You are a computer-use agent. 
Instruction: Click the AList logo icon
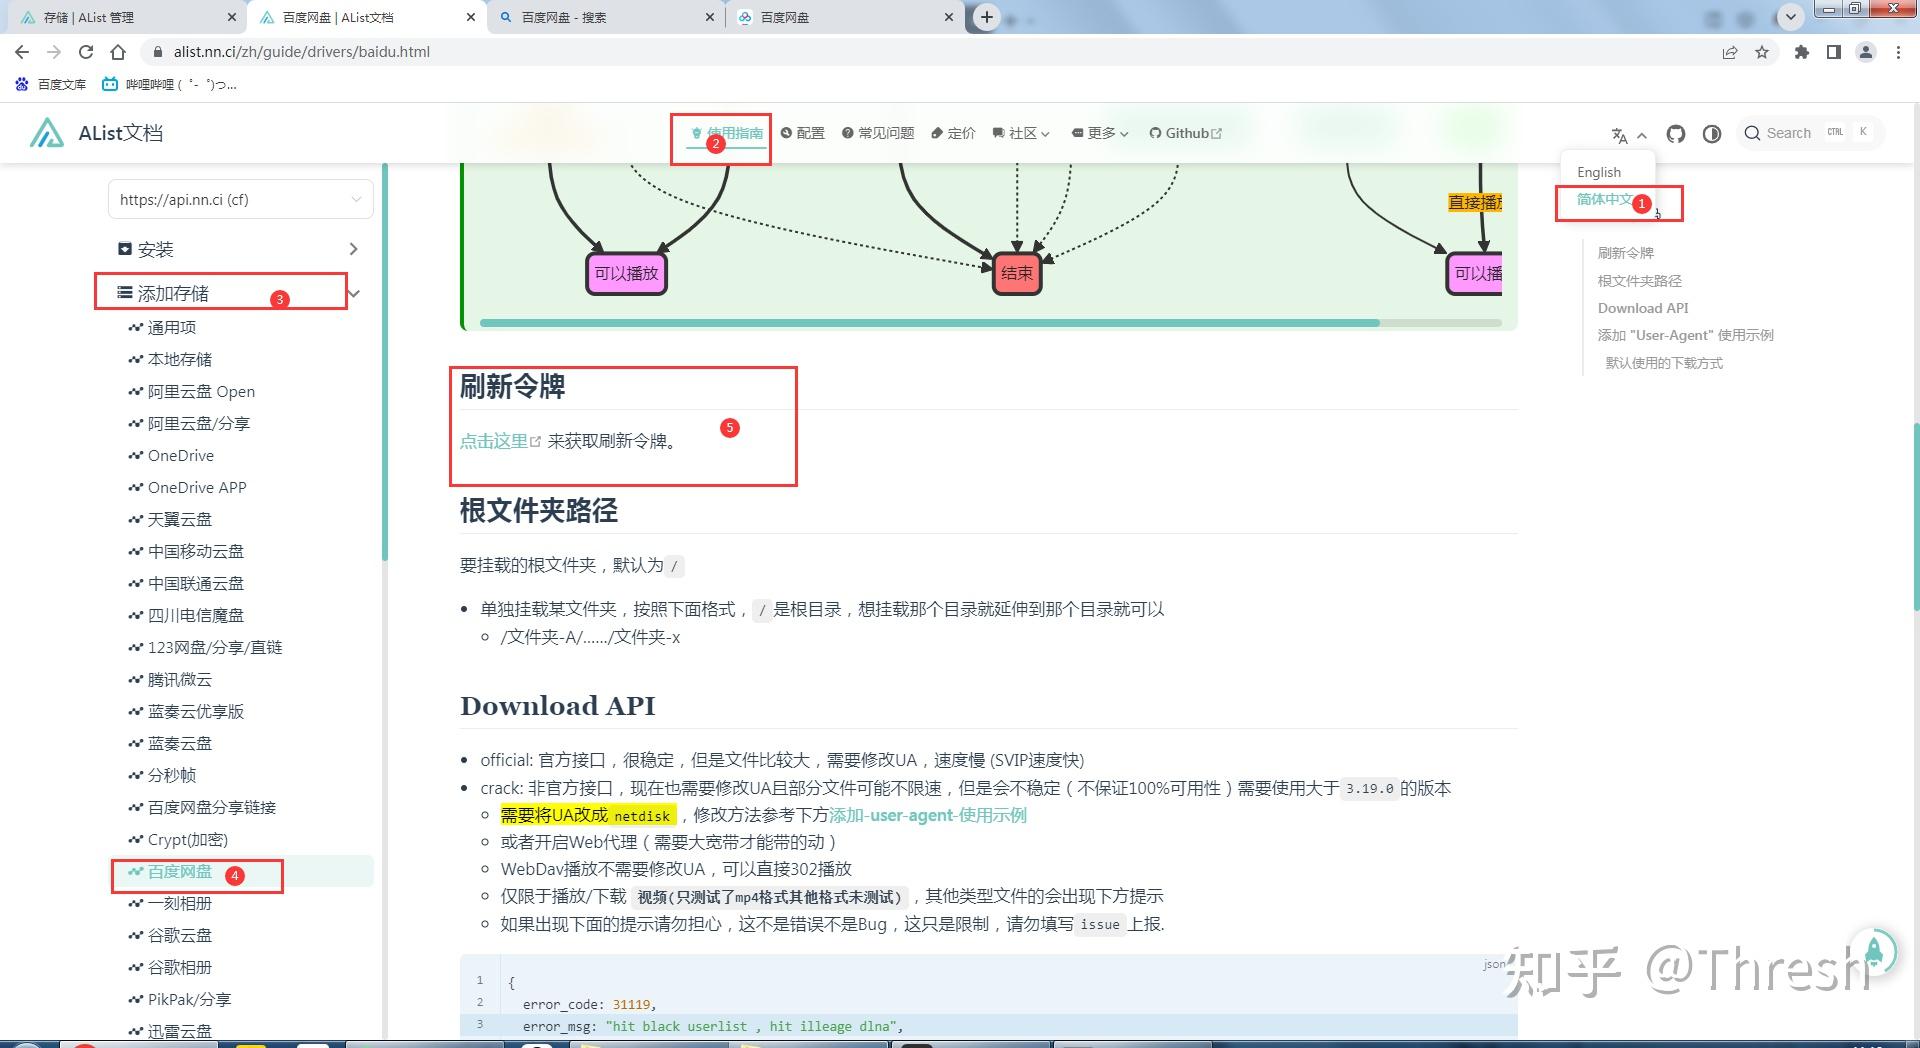pyautogui.click(x=47, y=132)
